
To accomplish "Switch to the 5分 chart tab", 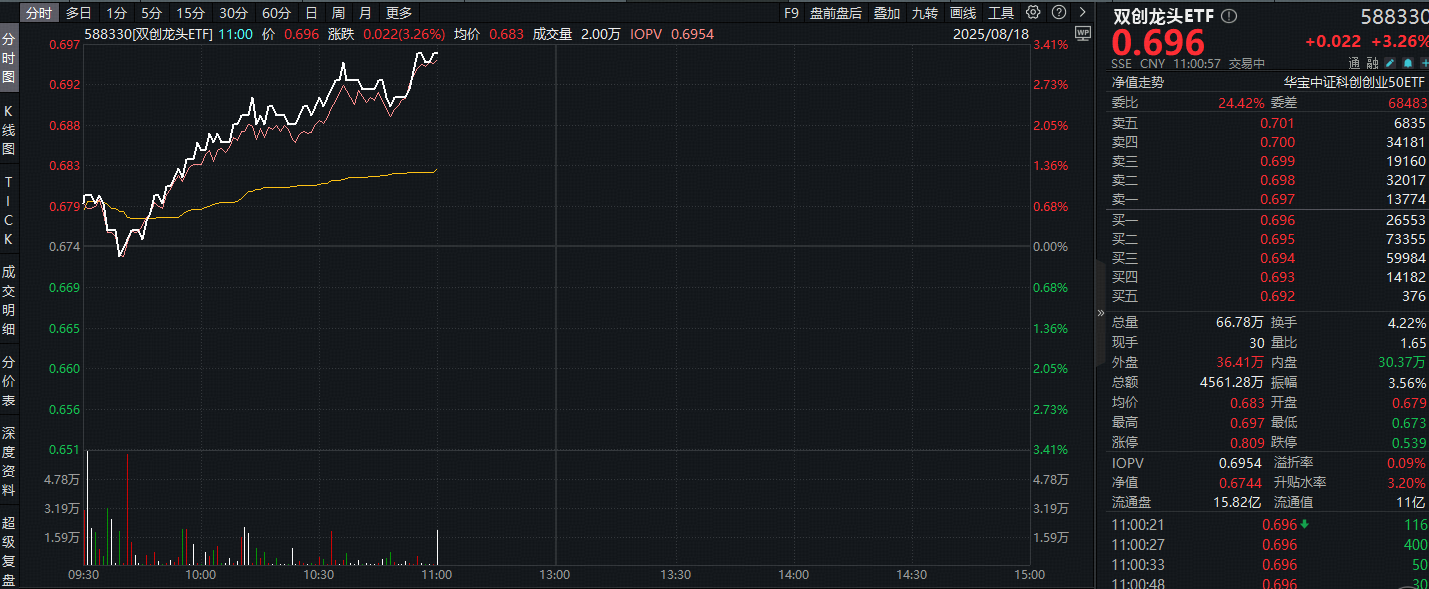I will (x=151, y=13).
